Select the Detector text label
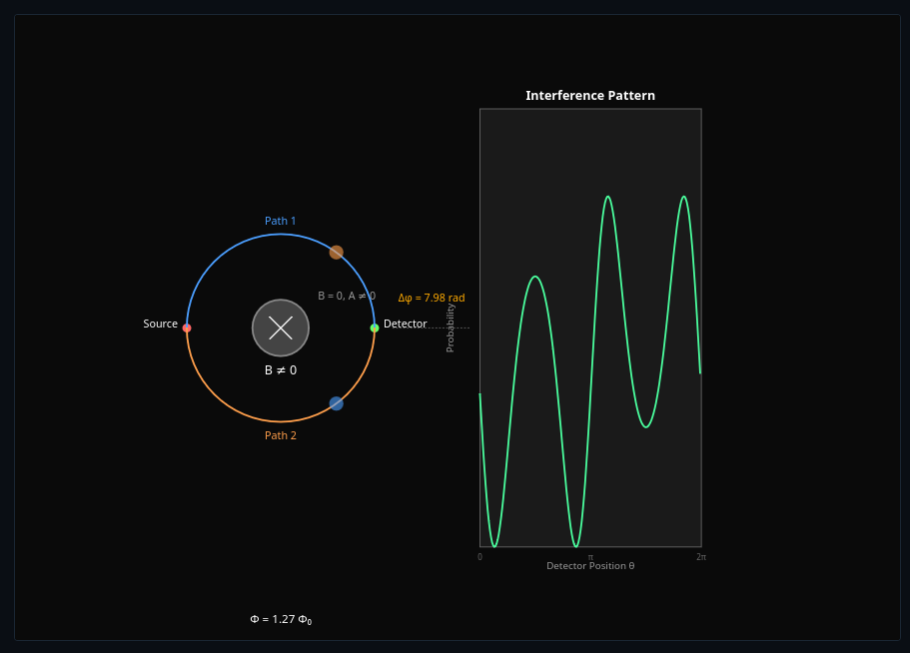The width and height of the screenshot is (910, 653). (x=405, y=324)
